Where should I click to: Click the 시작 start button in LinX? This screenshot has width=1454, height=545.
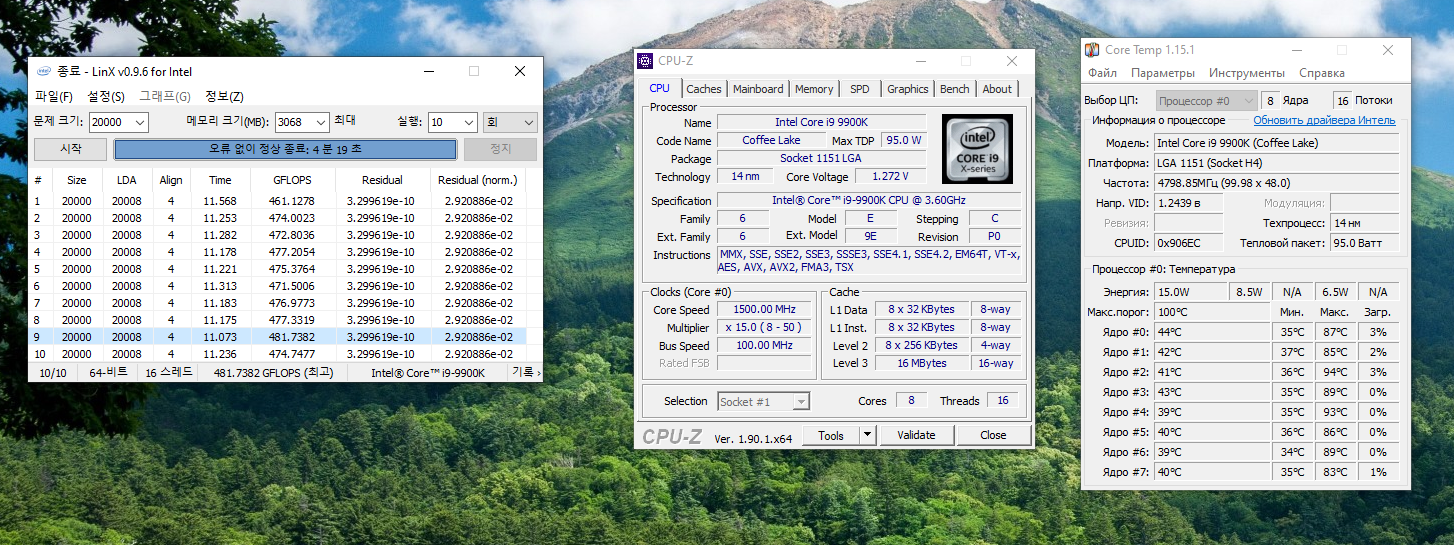(x=71, y=149)
